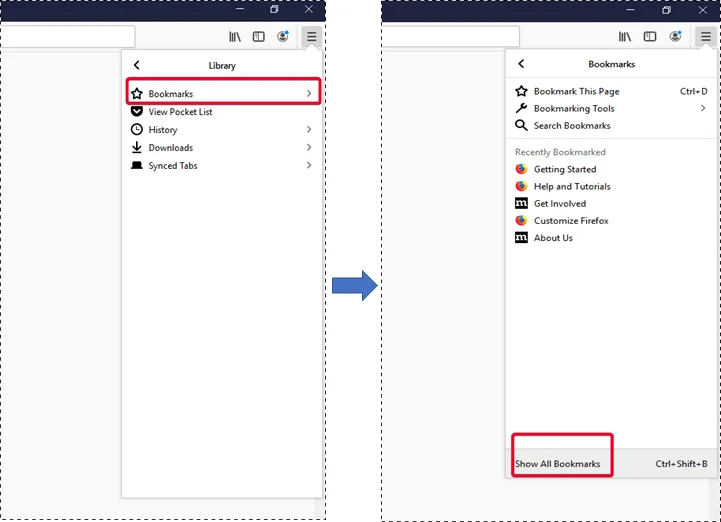
Task: Open View Pocket List entry
Action: coord(223,112)
